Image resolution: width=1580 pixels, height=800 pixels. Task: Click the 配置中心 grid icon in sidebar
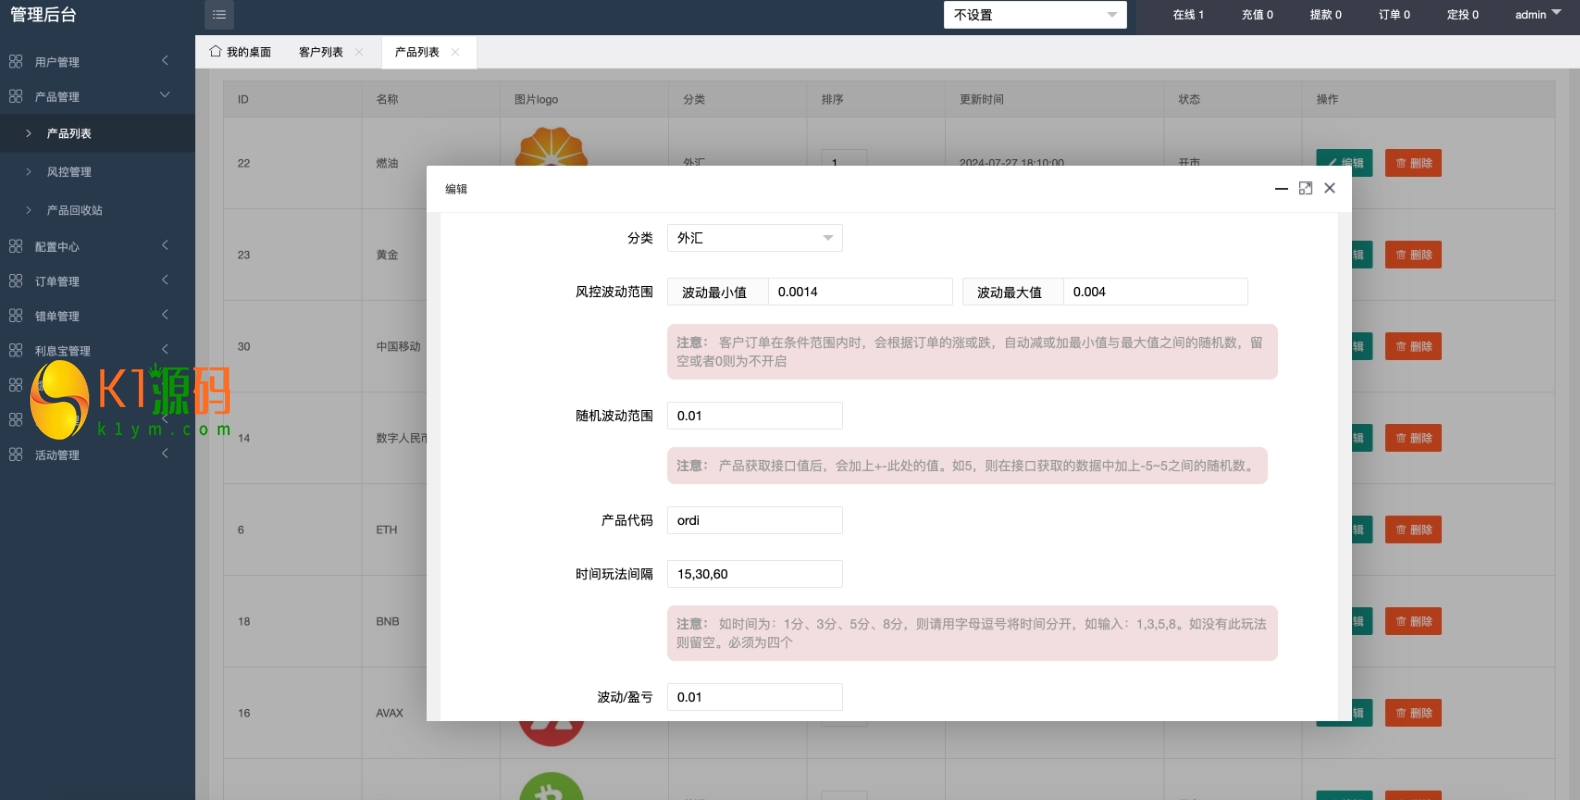pyautogui.click(x=15, y=246)
